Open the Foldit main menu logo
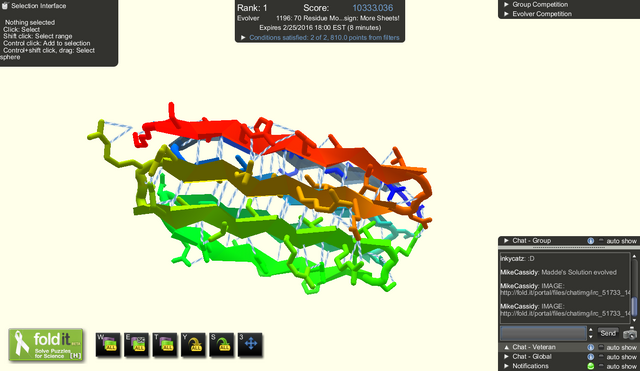This screenshot has height=371, width=640. (x=46, y=345)
